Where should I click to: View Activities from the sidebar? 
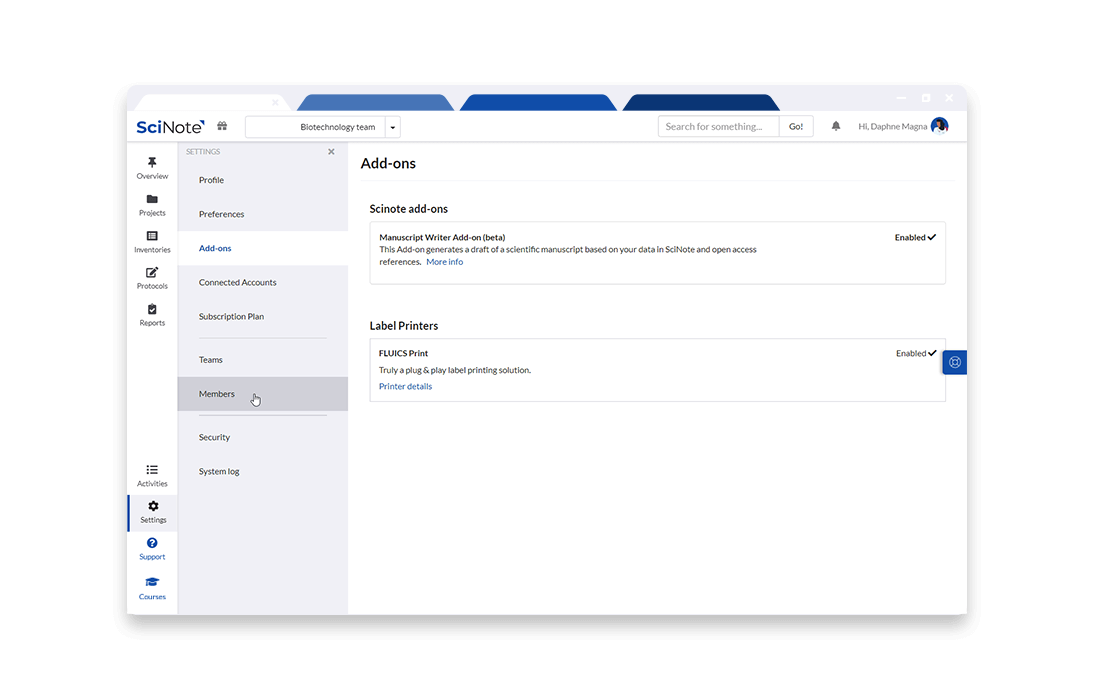coord(152,475)
